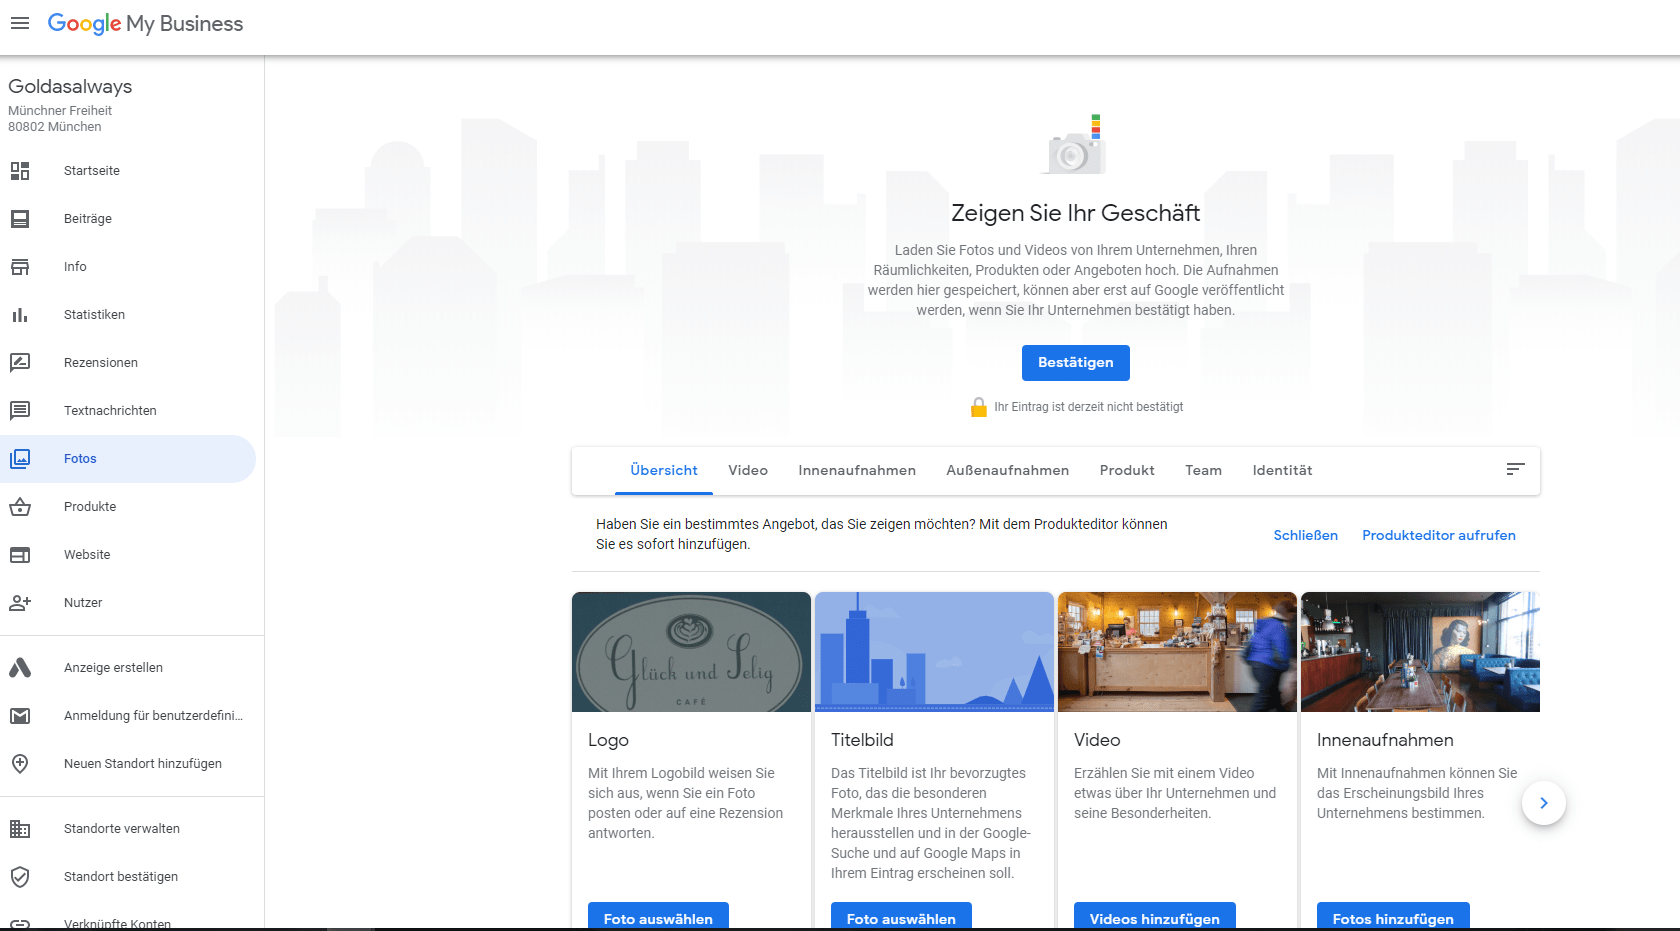
Task: Click the Goldasalways business name
Action: [70, 87]
